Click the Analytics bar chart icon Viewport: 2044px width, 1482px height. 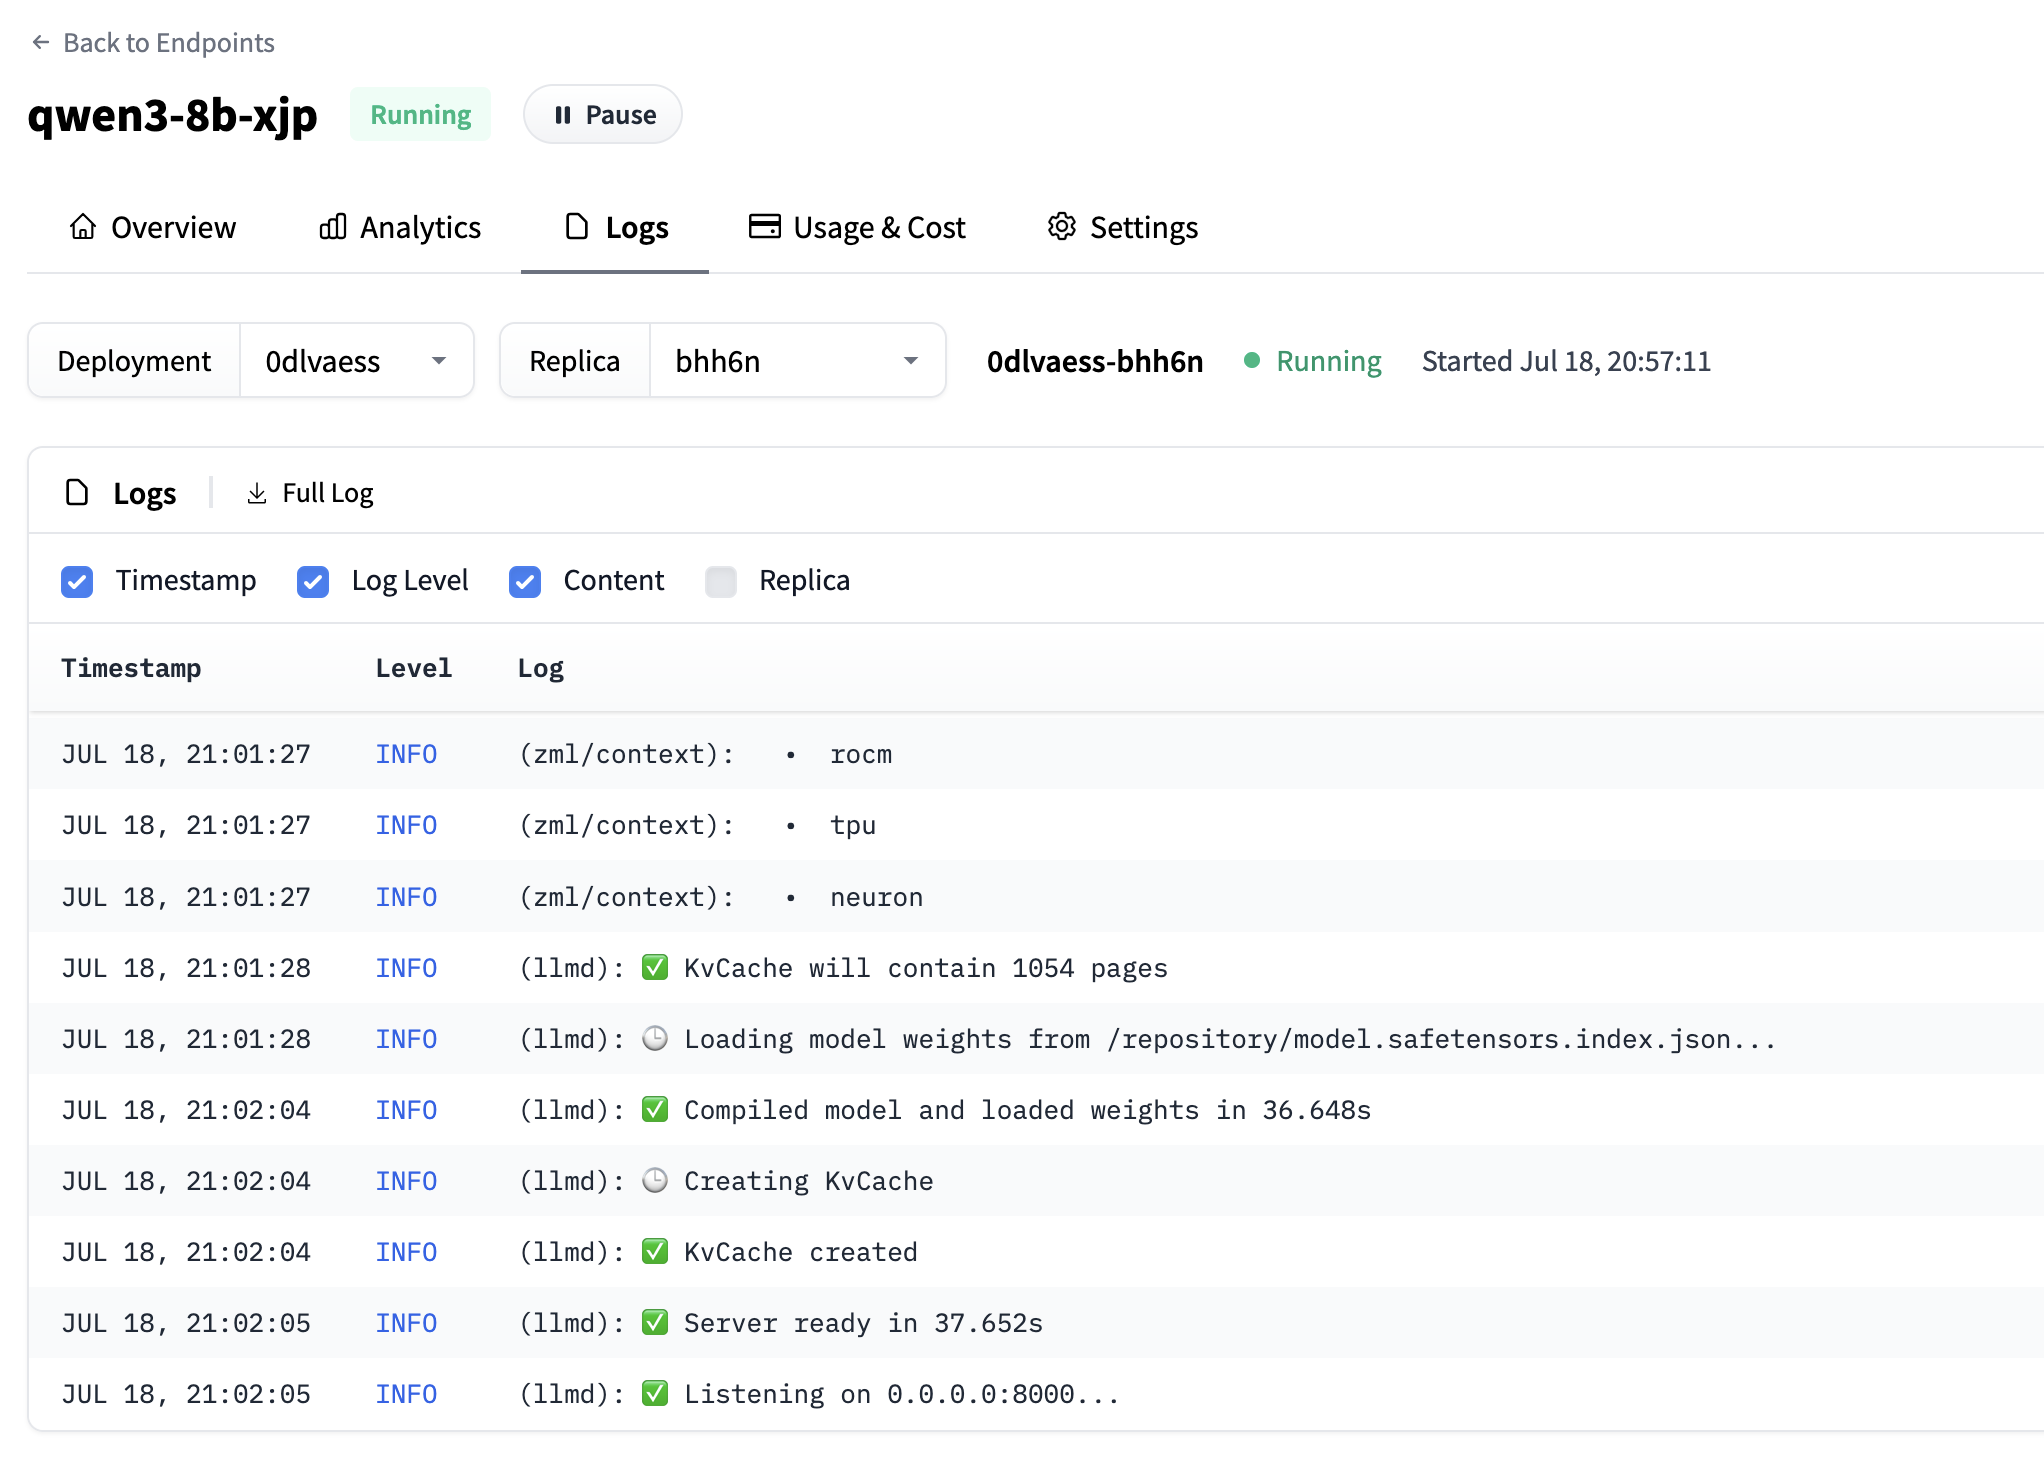pos(333,227)
